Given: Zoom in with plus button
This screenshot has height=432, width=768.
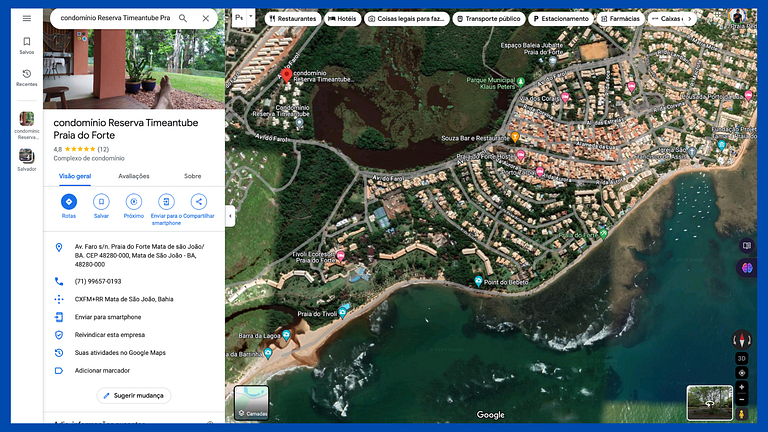Looking at the screenshot, I should 742,387.
